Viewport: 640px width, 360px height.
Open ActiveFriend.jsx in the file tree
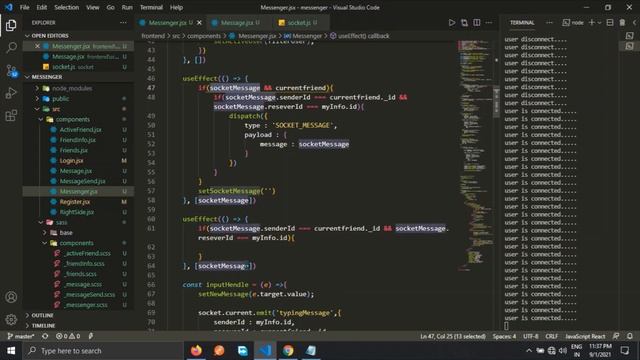[x=80, y=130]
